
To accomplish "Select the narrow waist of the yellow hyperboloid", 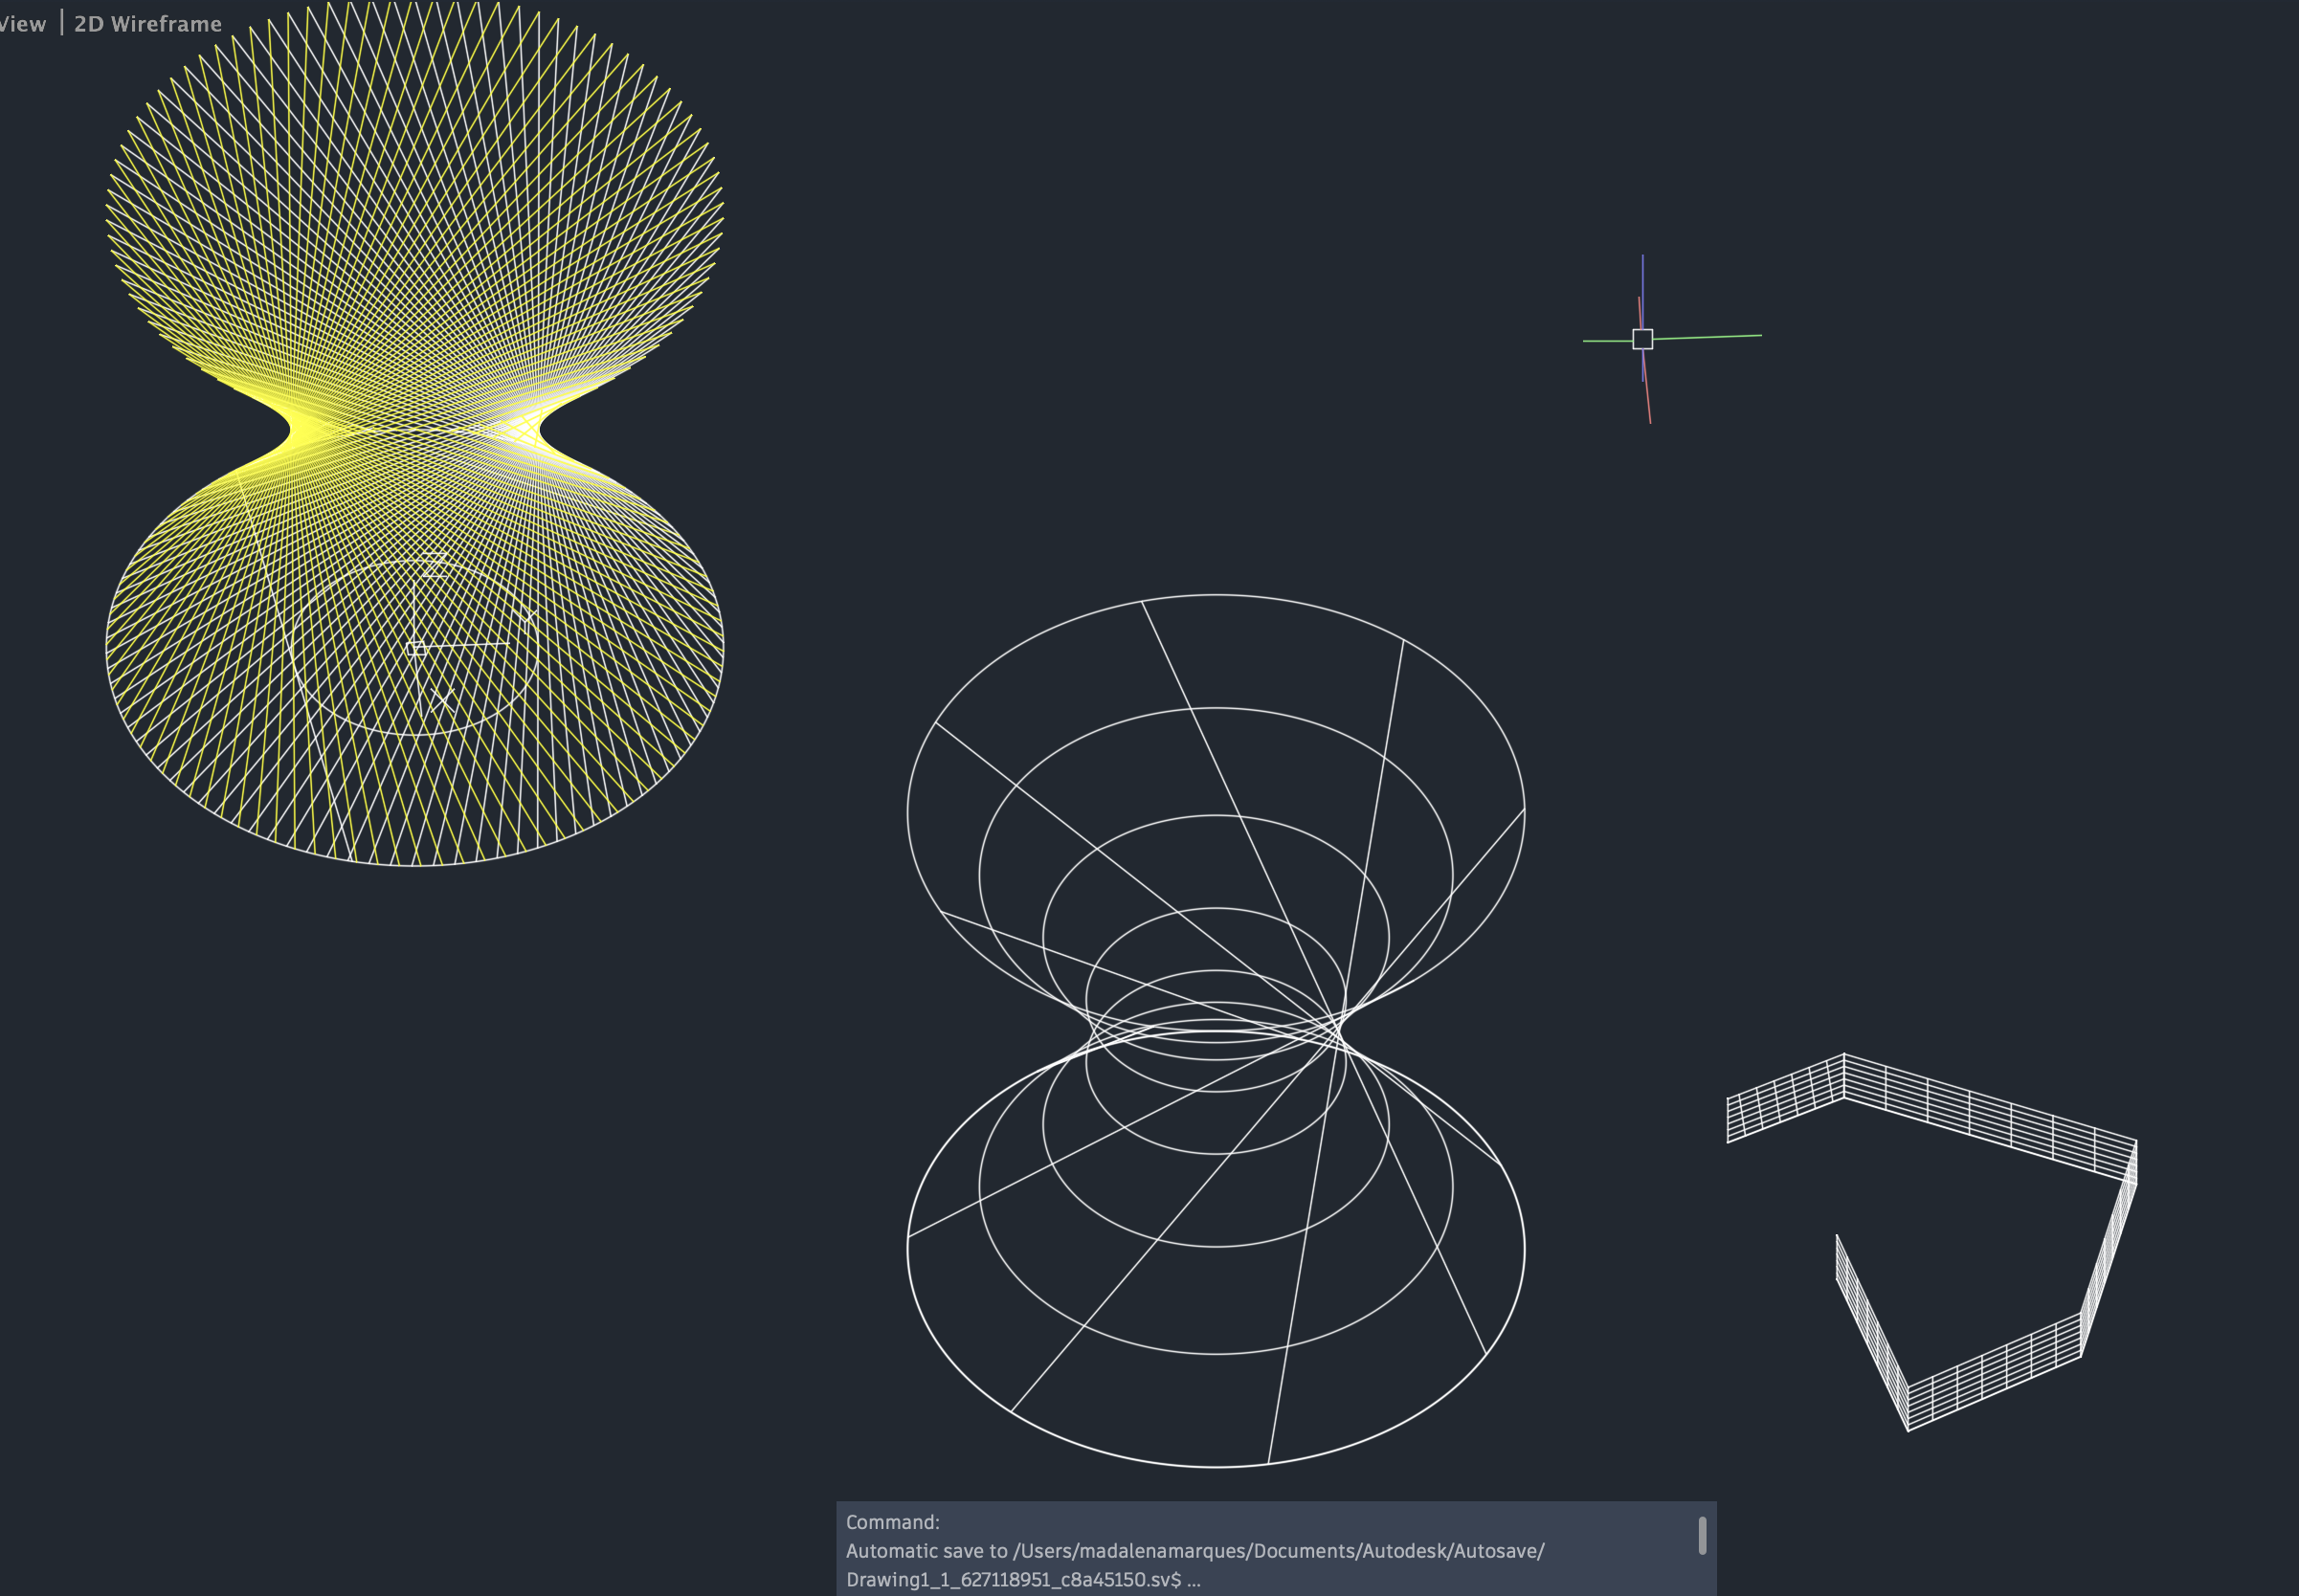I will [415, 430].
